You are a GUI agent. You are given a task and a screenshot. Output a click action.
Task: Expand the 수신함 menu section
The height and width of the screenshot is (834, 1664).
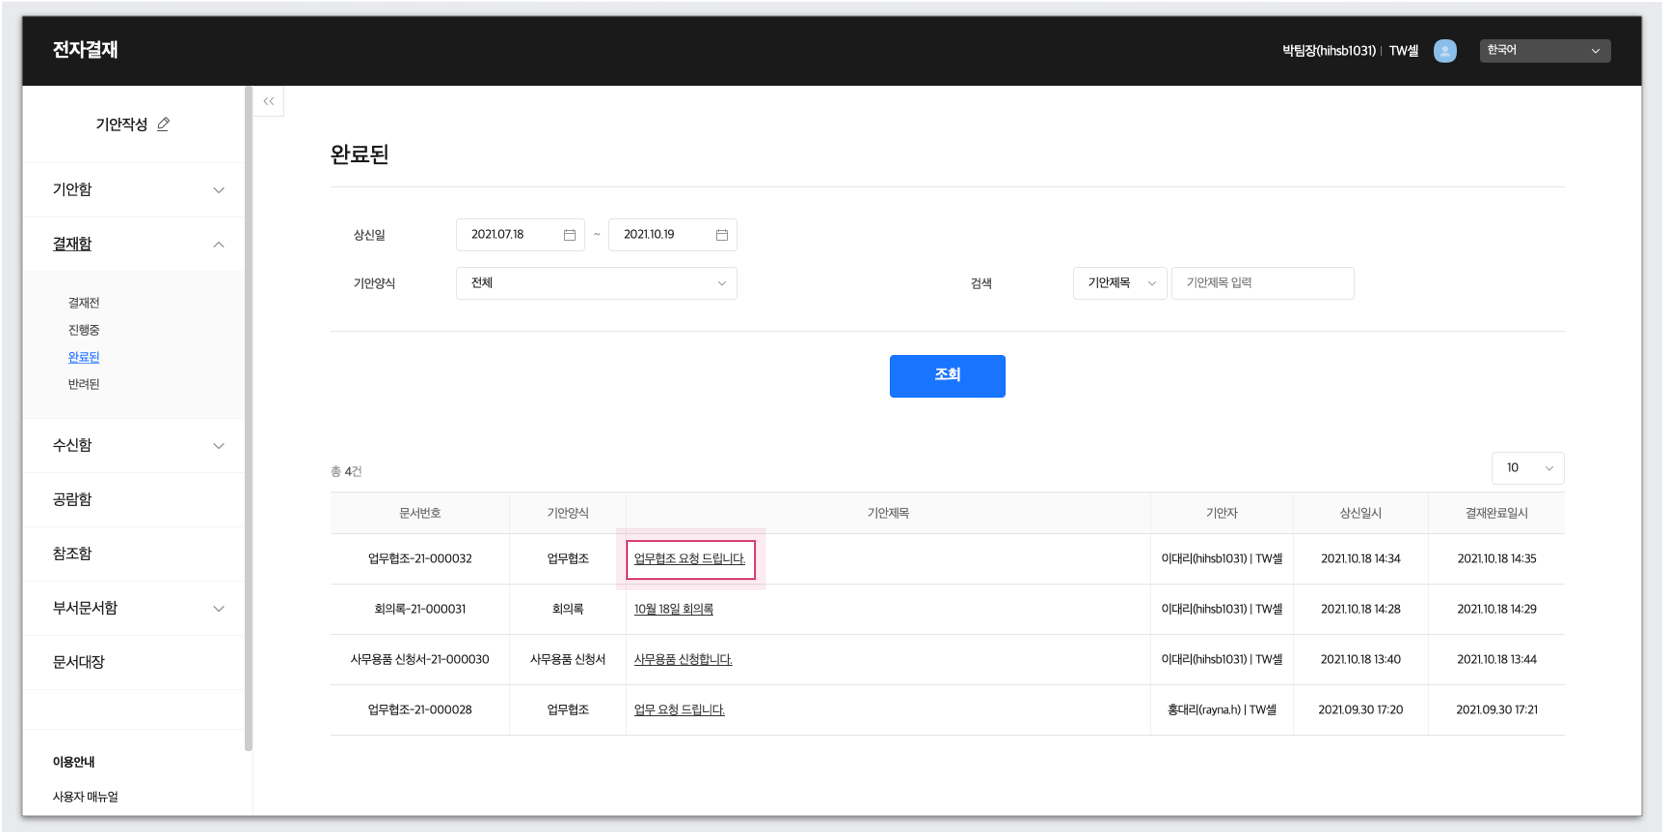tap(218, 446)
